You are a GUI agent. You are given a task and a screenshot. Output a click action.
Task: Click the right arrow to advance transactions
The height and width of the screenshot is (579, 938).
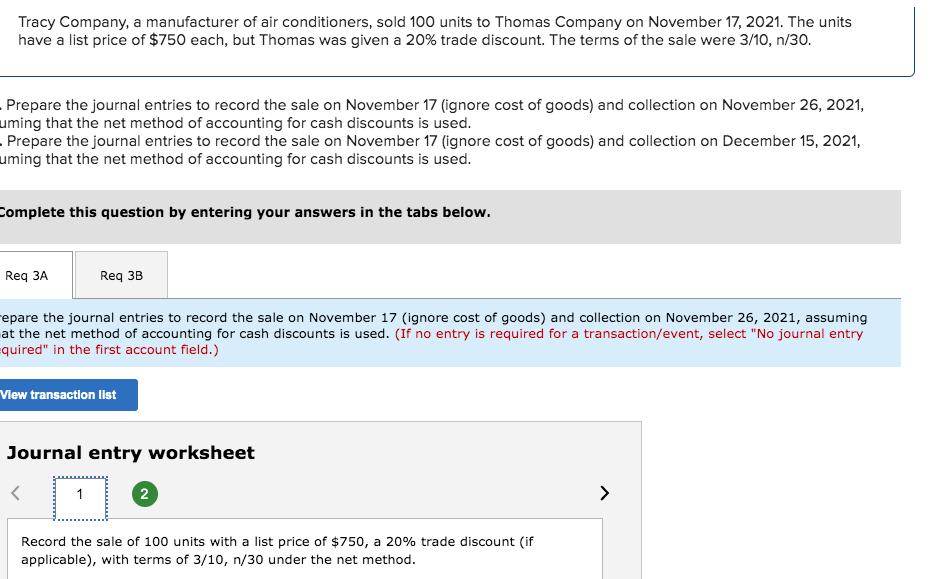click(x=604, y=492)
